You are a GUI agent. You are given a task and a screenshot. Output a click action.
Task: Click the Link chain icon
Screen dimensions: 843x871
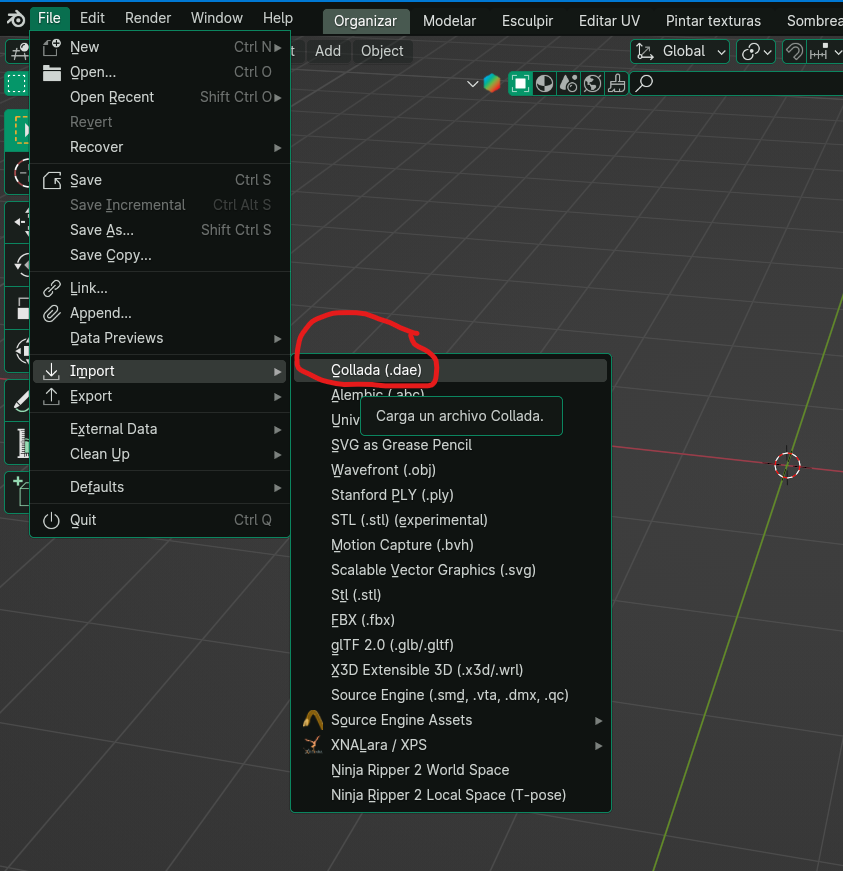[52, 288]
